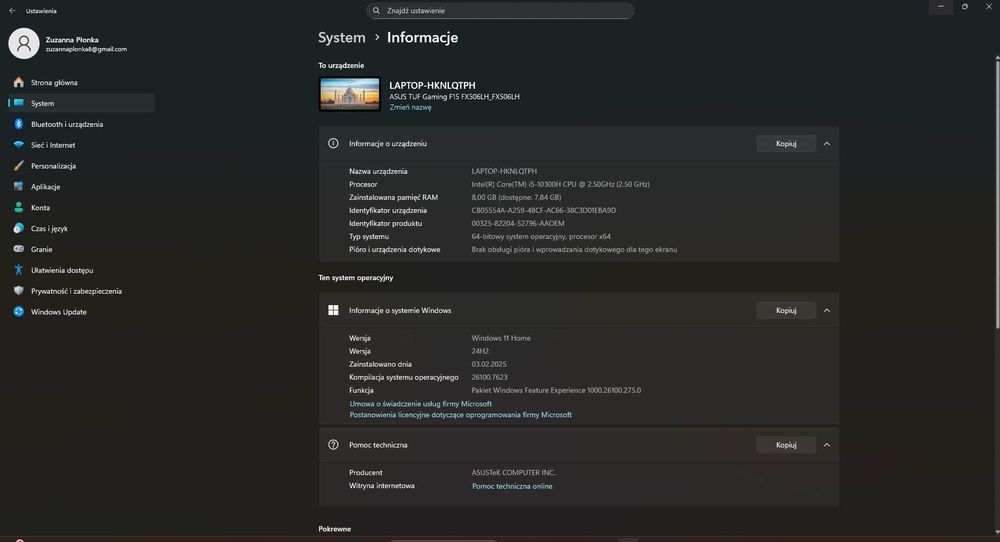Open Windows Update in the sidebar
This screenshot has height=542, width=1000.
tap(81, 311)
